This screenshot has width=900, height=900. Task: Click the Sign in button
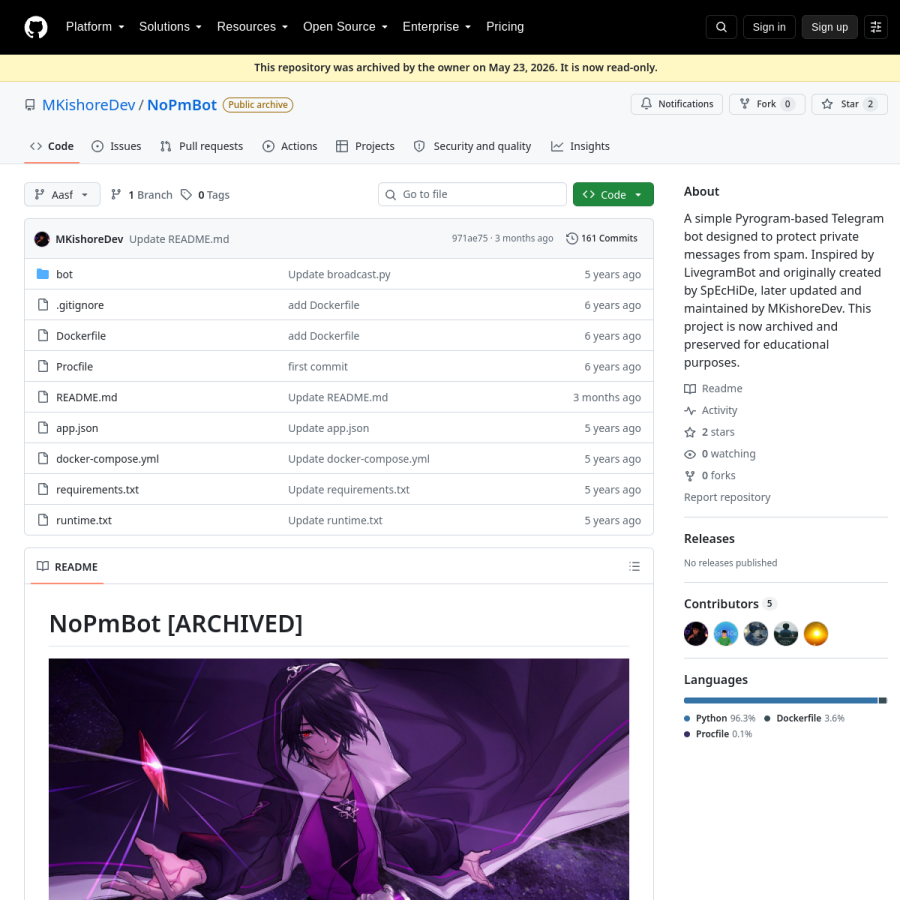point(769,27)
